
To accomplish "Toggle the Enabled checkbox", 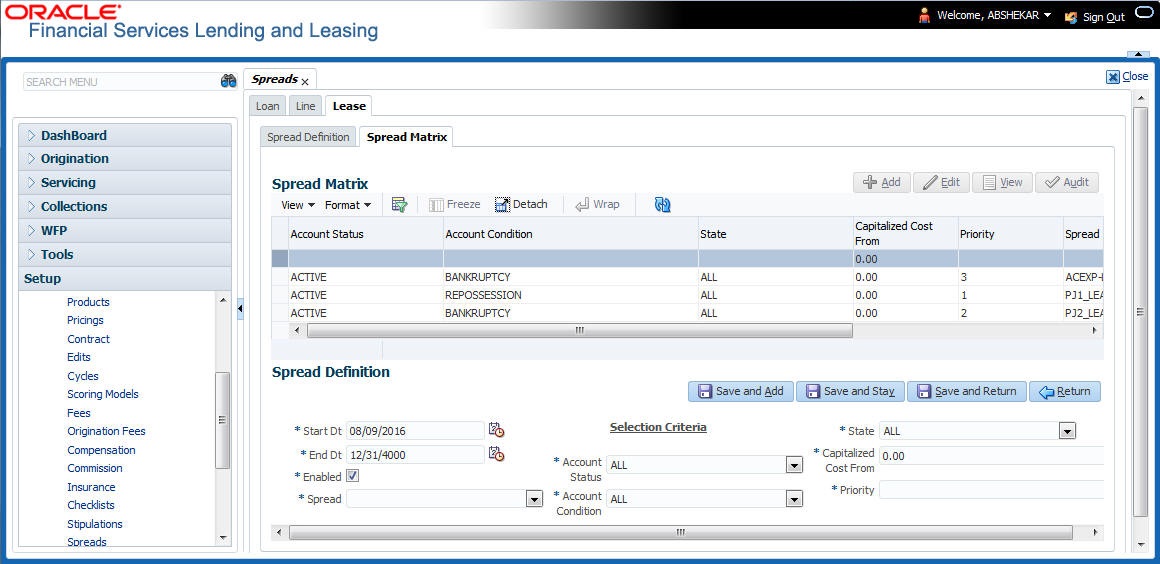I will pyautogui.click(x=352, y=477).
